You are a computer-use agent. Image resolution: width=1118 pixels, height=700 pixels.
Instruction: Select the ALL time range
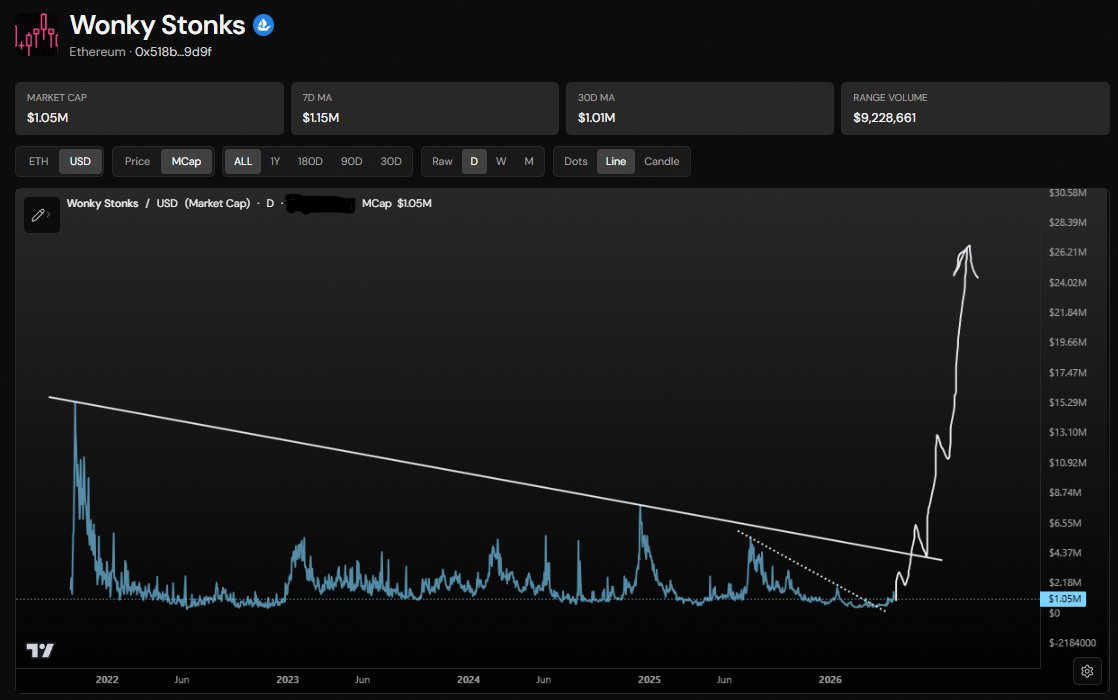pyautogui.click(x=243, y=161)
